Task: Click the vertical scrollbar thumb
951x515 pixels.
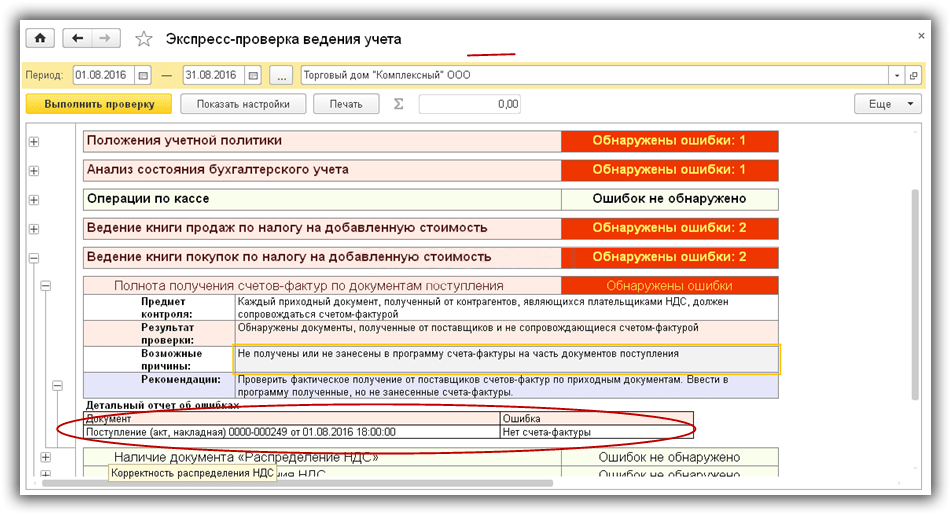Action: 915,294
